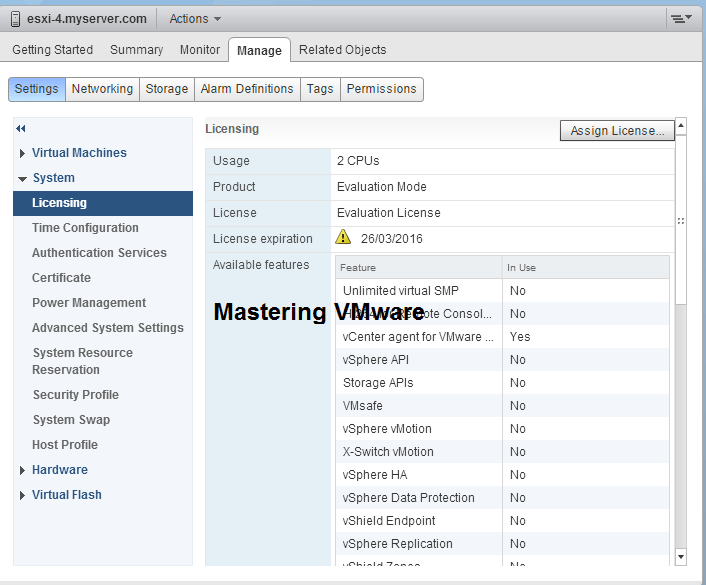This screenshot has height=585, width=706.
Task: Open Advanced System Settings
Action: pyautogui.click(x=108, y=328)
